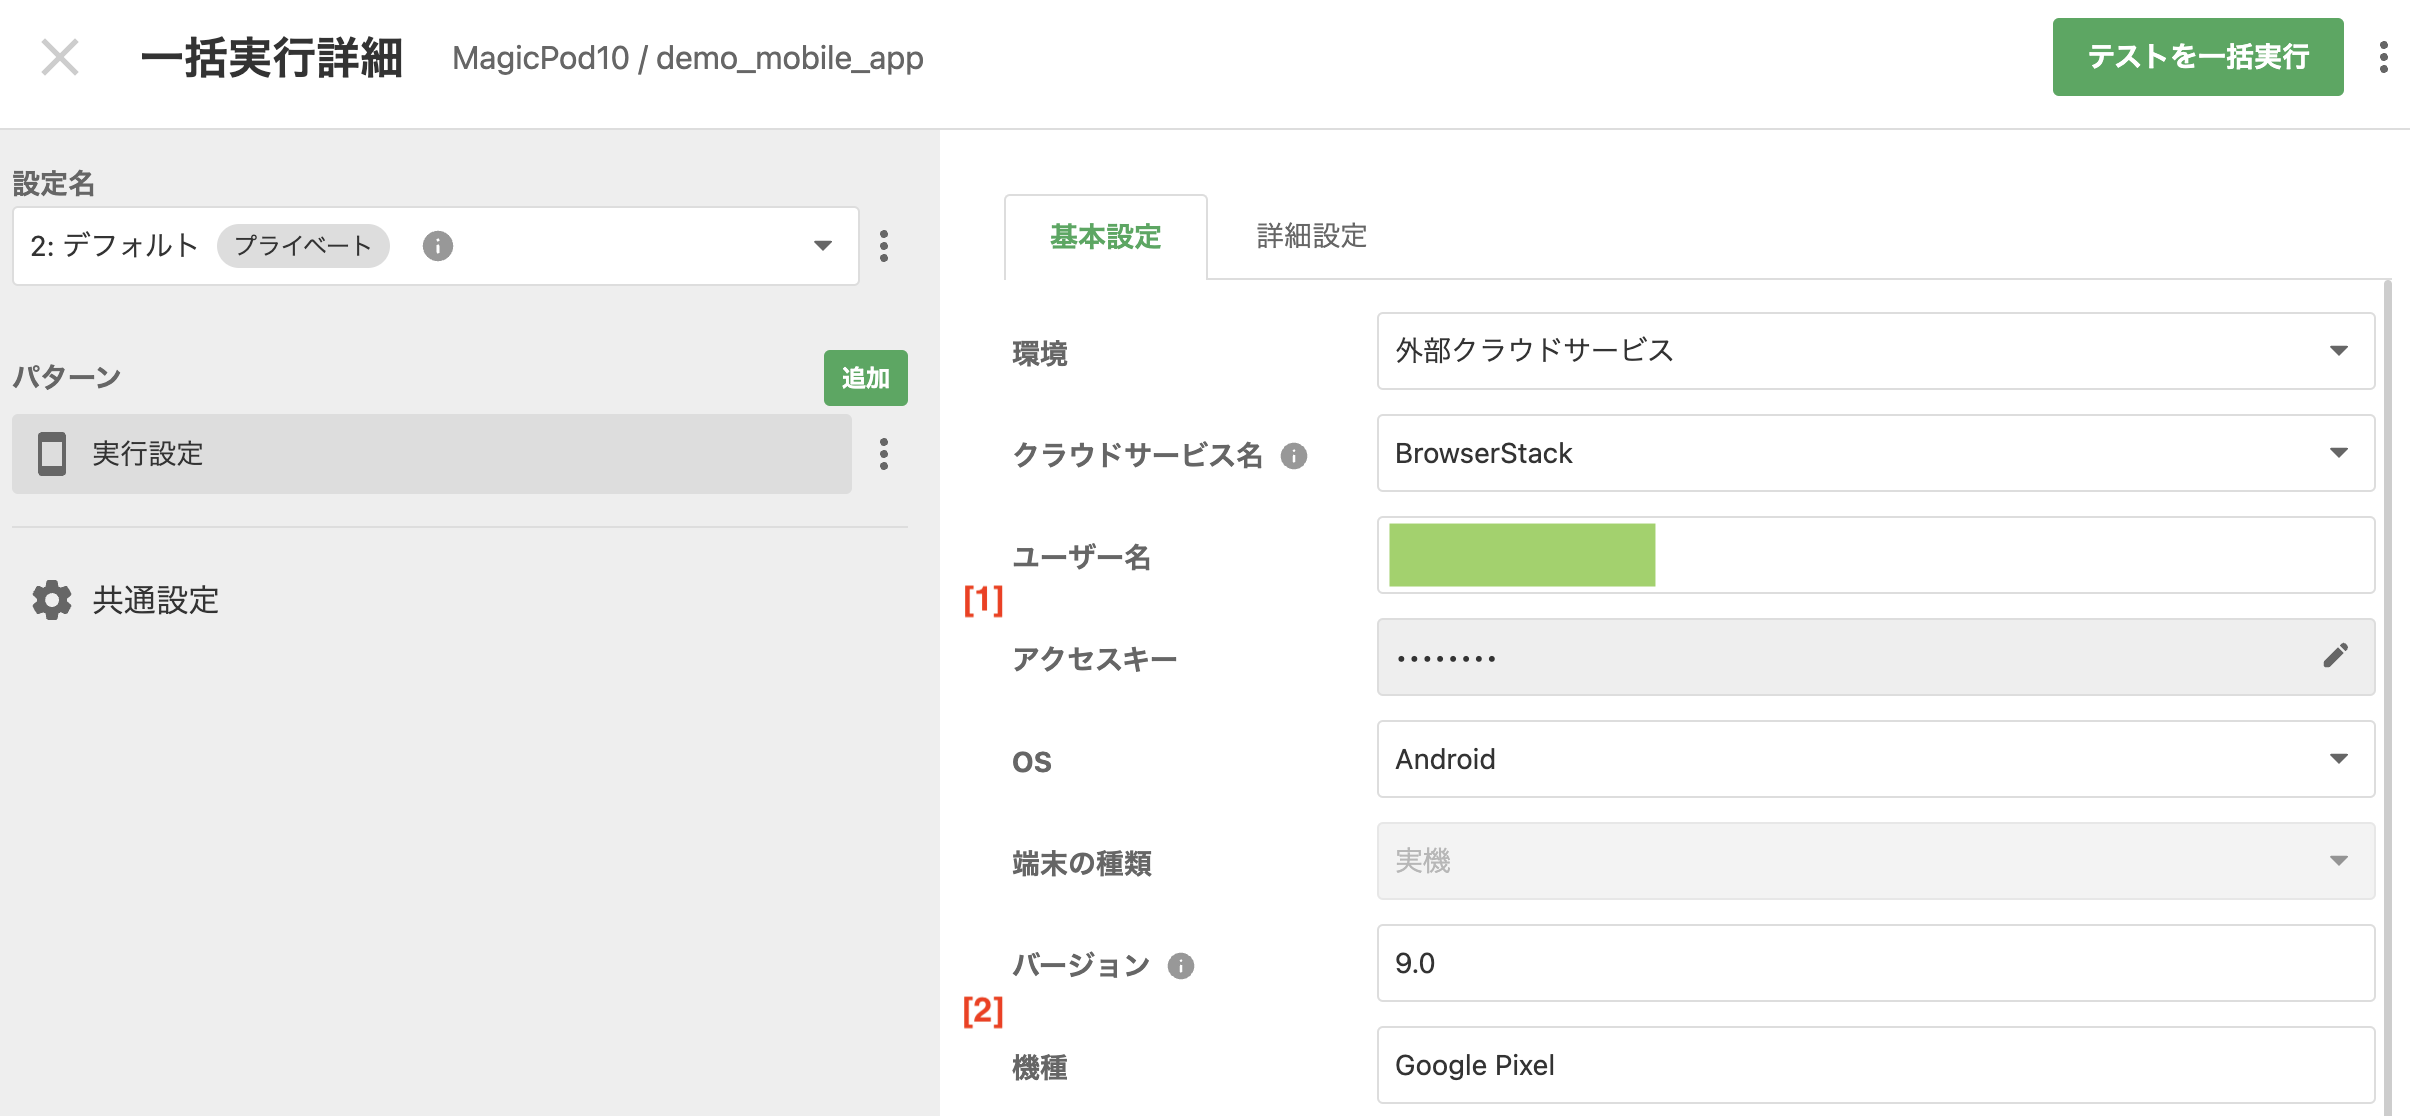The image size is (2410, 1116).
Task: Click pencil edit icon in アクセスキー field
Action: click(2336, 656)
